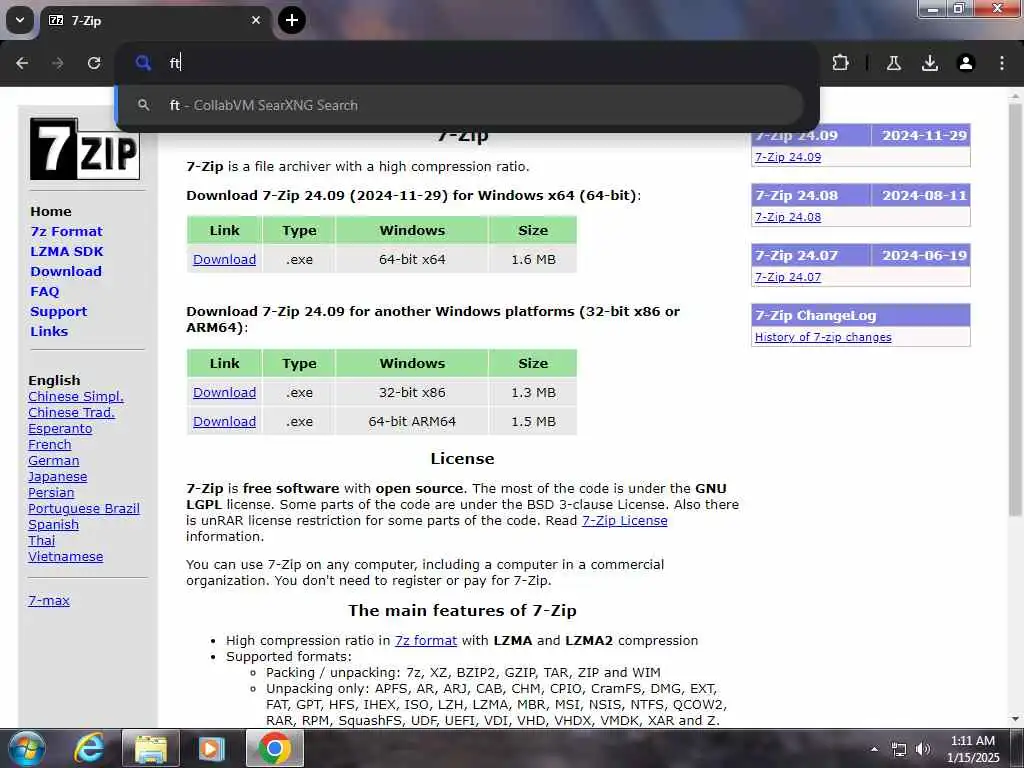Expand the tab search dropdown arrow
The width and height of the screenshot is (1024, 768).
click(20, 20)
